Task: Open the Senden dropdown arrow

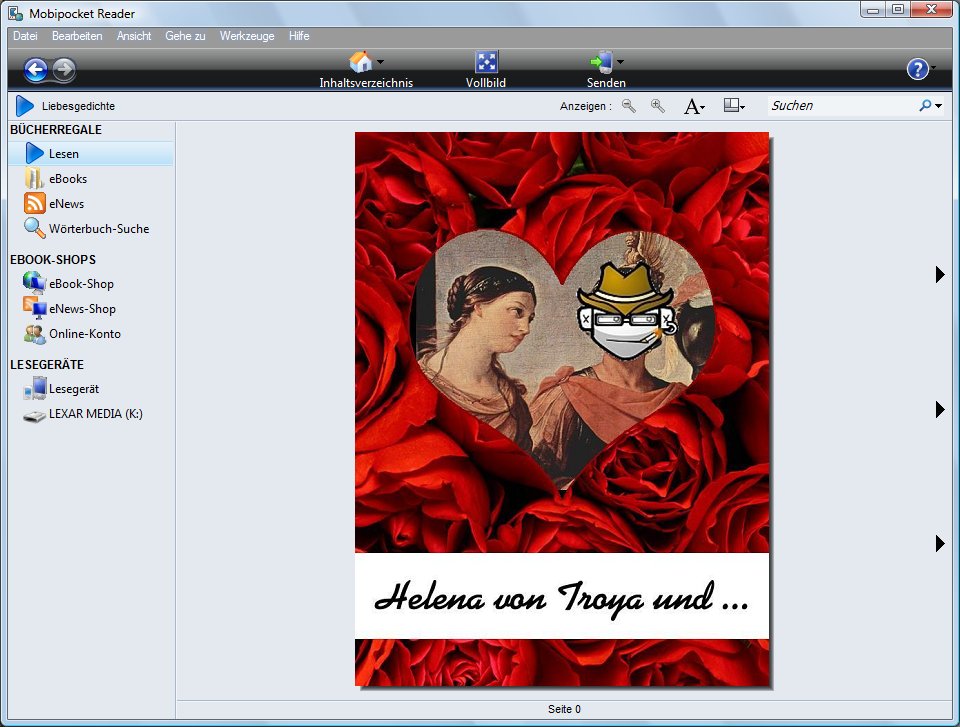Action: tap(620, 62)
